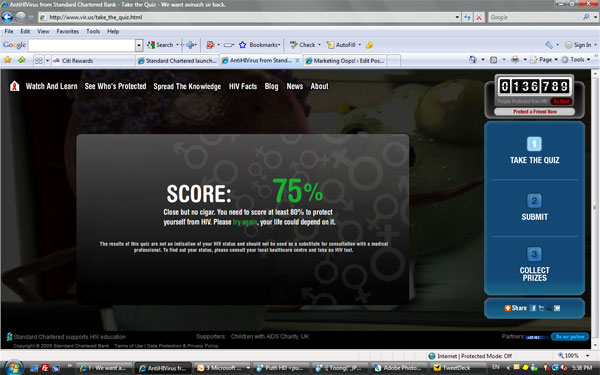600x375 pixels.
Task: Click the Google toolbar AutoFill button
Action: [x=341, y=45]
